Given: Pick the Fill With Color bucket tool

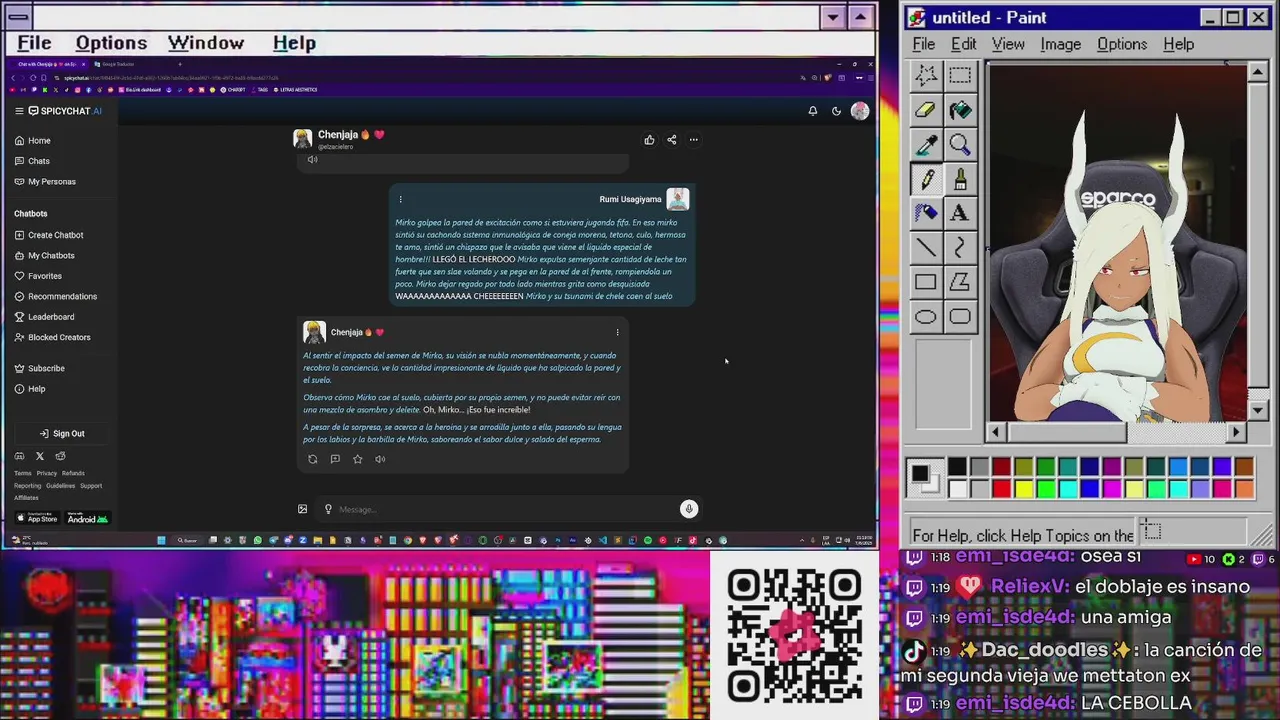Looking at the screenshot, I should [x=960, y=110].
